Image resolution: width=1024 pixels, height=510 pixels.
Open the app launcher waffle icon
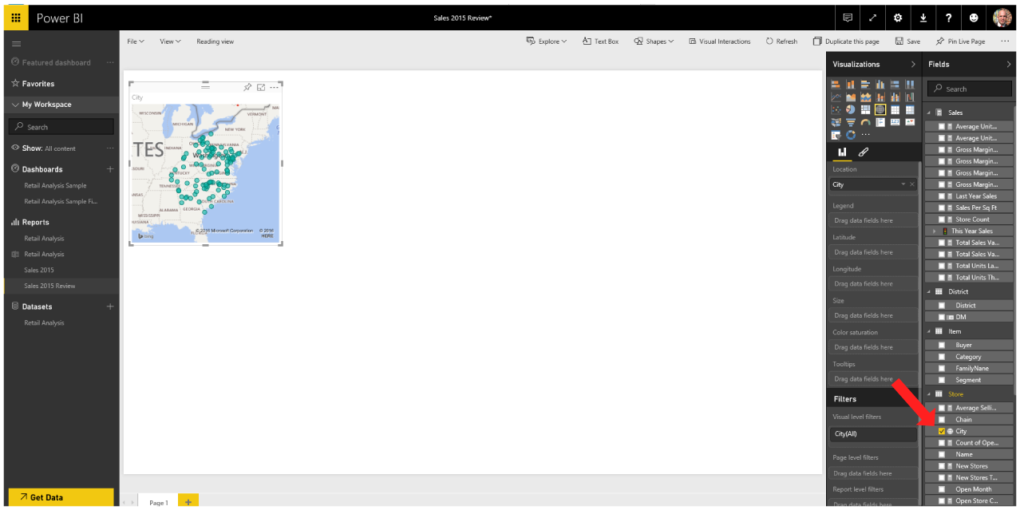click(x=16, y=18)
